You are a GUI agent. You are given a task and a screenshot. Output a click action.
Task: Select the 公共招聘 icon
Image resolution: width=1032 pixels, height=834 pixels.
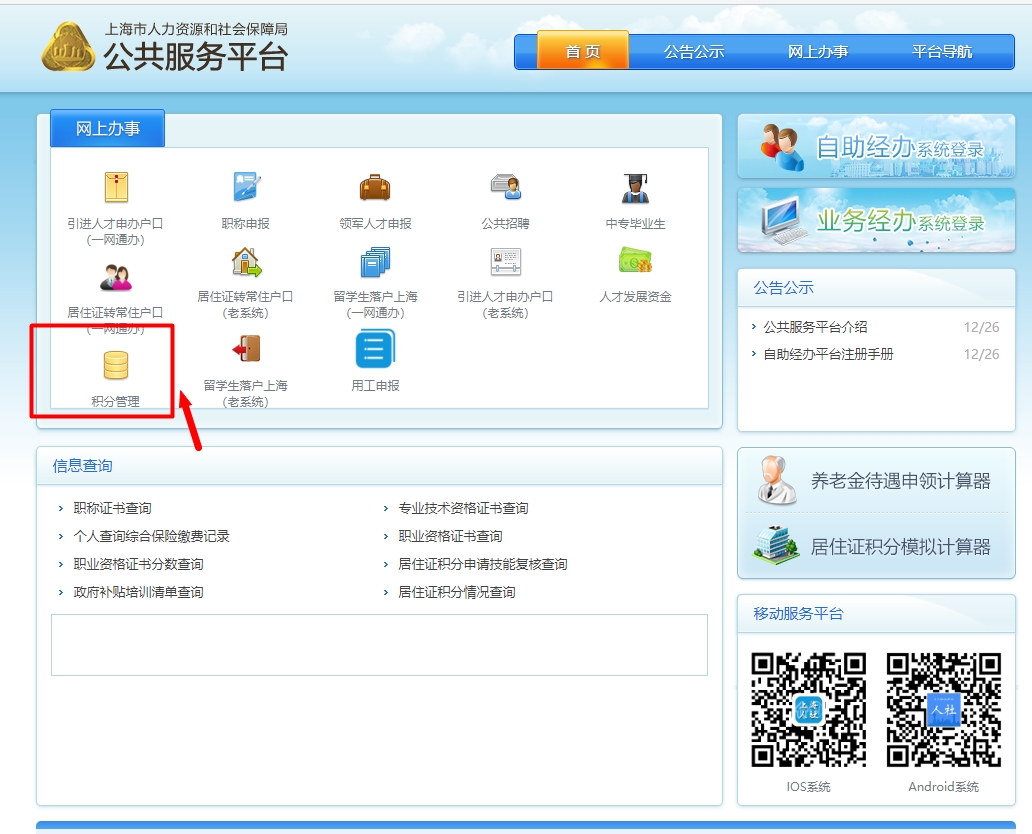pos(505,187)
